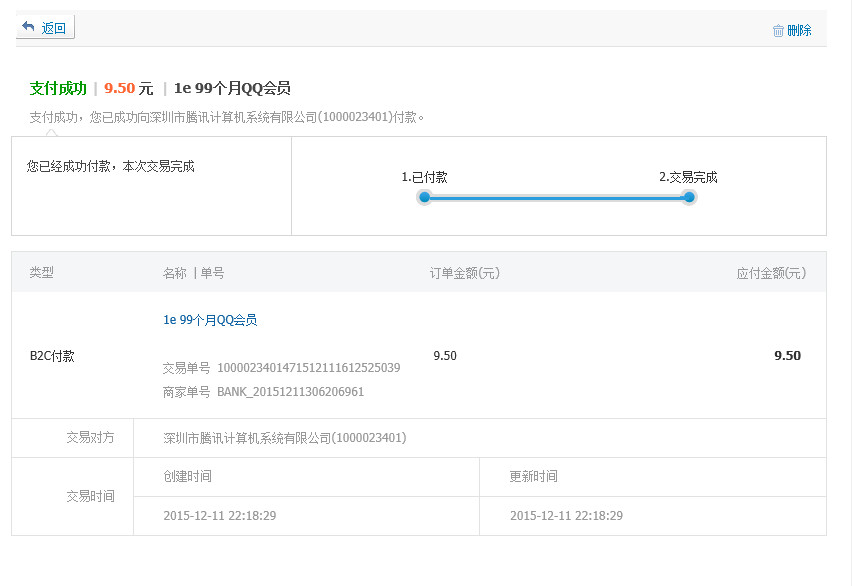Select the B2C付款 type cell
Viewport: 852px width, 586px height.
coord(52,356)
